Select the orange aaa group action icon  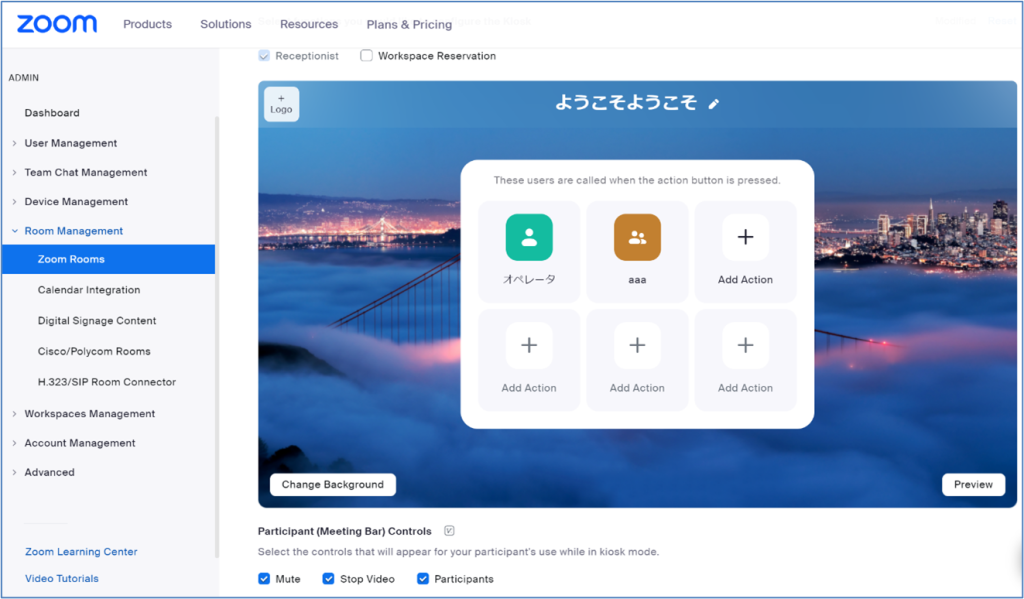click(637, 237)
